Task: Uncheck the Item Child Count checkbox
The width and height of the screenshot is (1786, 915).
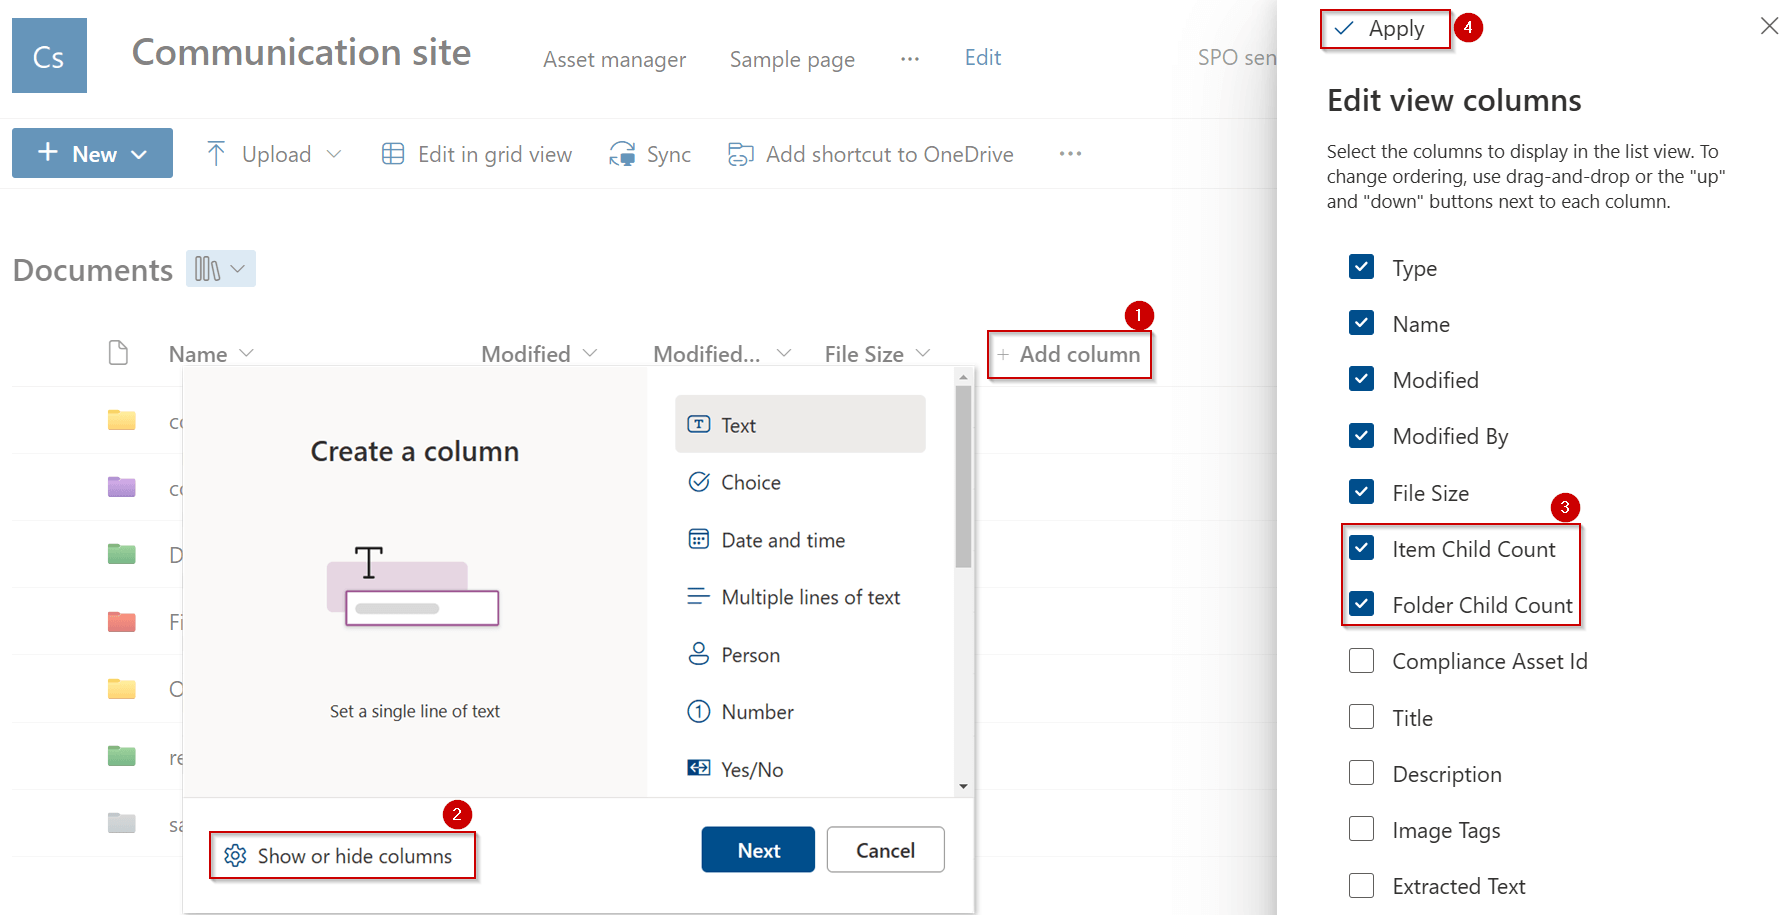Action: (1361, 548)
